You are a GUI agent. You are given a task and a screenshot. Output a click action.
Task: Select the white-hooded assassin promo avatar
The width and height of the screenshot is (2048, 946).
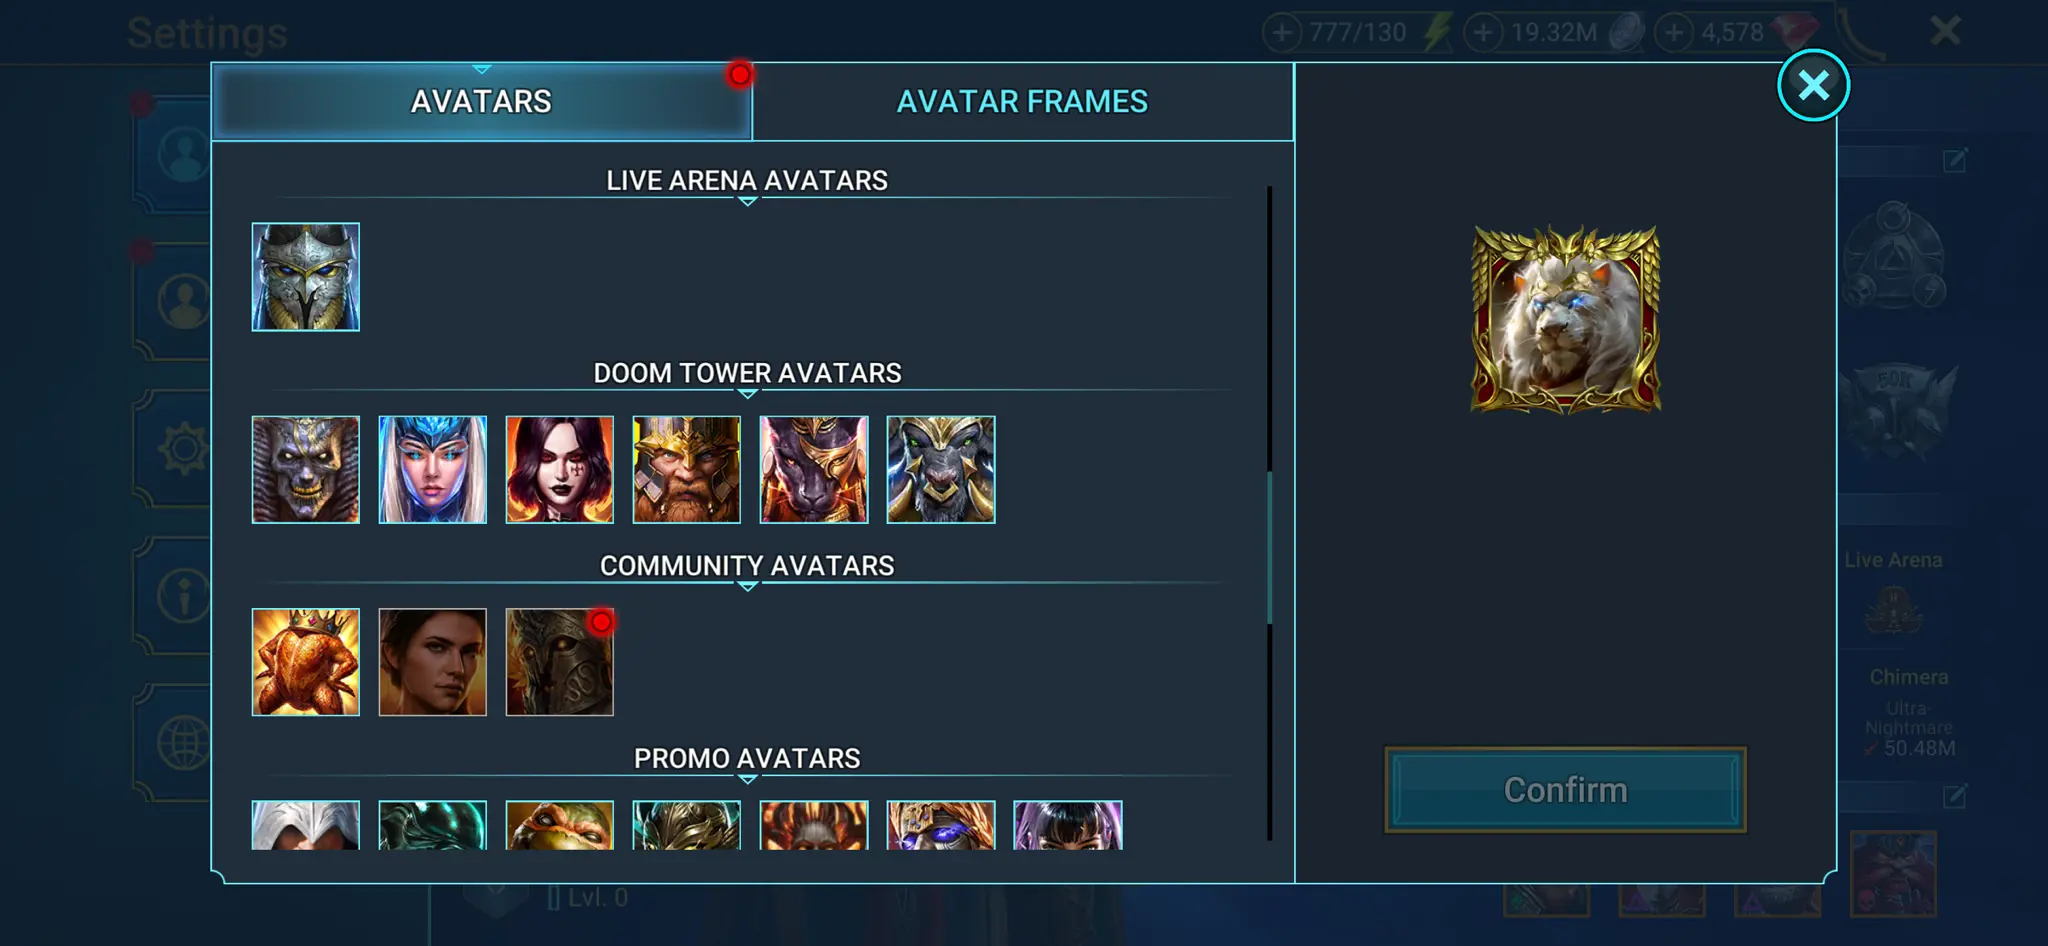click(305, 825)
